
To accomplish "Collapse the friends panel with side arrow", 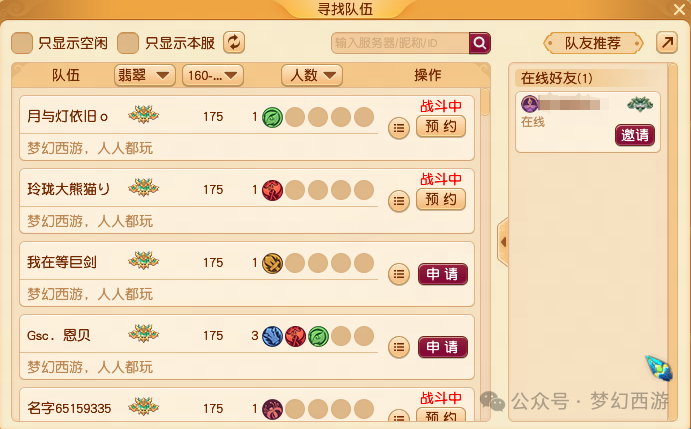I will [x=503, y=242].
